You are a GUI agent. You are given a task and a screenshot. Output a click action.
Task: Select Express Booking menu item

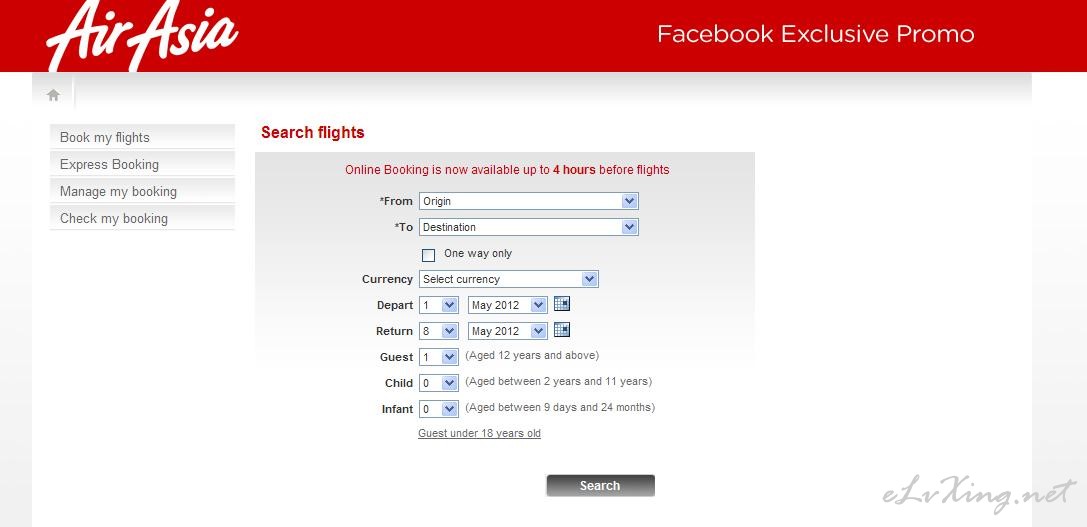point(142,164)
